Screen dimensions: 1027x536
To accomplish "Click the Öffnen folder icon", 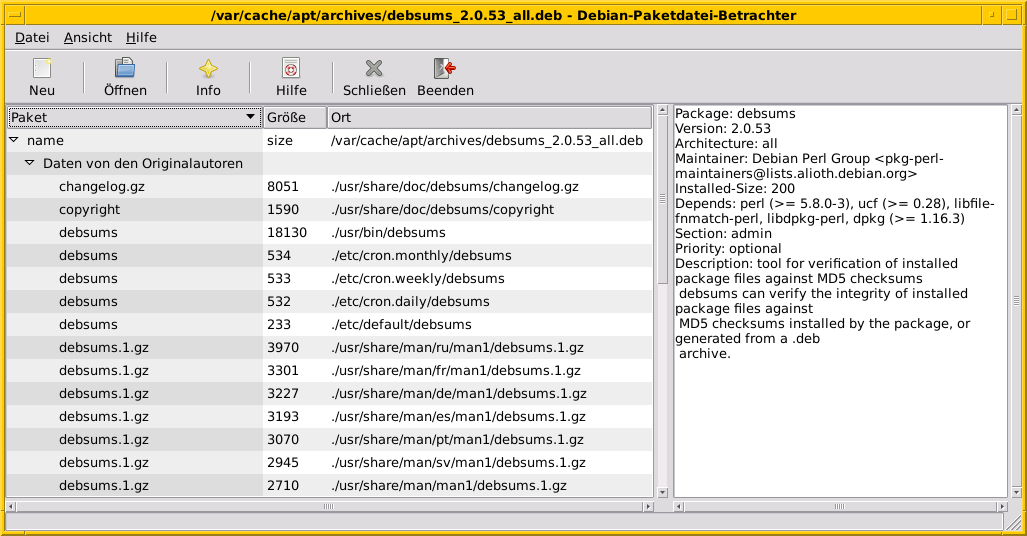I will click(124, 68).
